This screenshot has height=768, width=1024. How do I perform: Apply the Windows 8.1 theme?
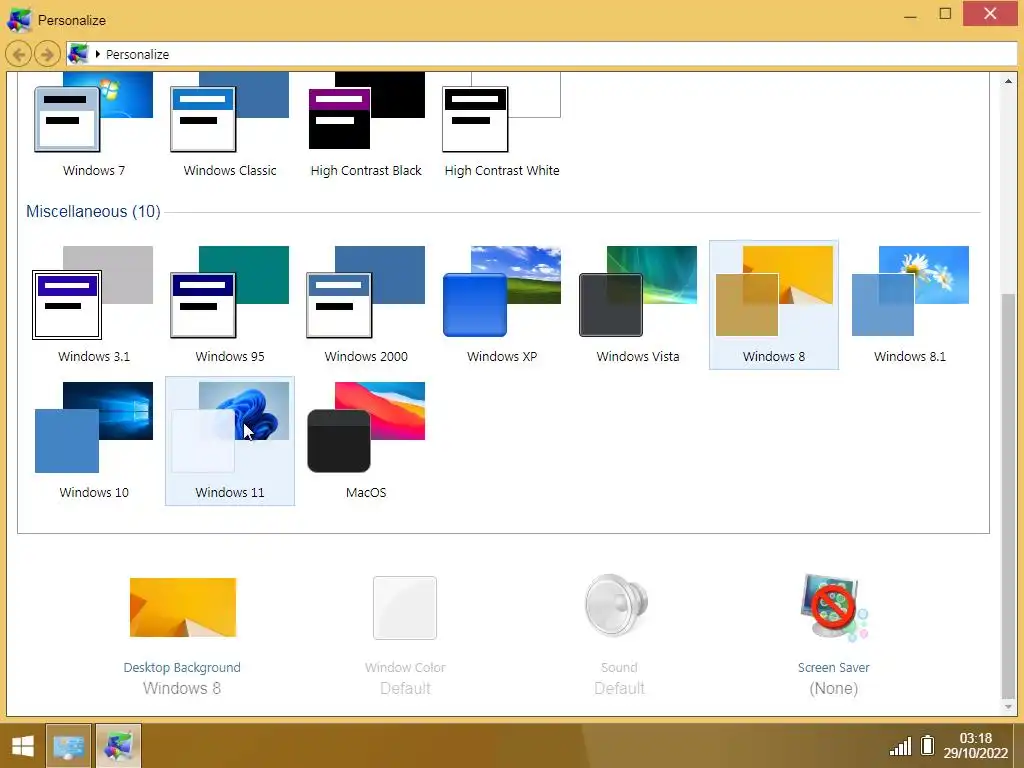(x=910, y=304)
